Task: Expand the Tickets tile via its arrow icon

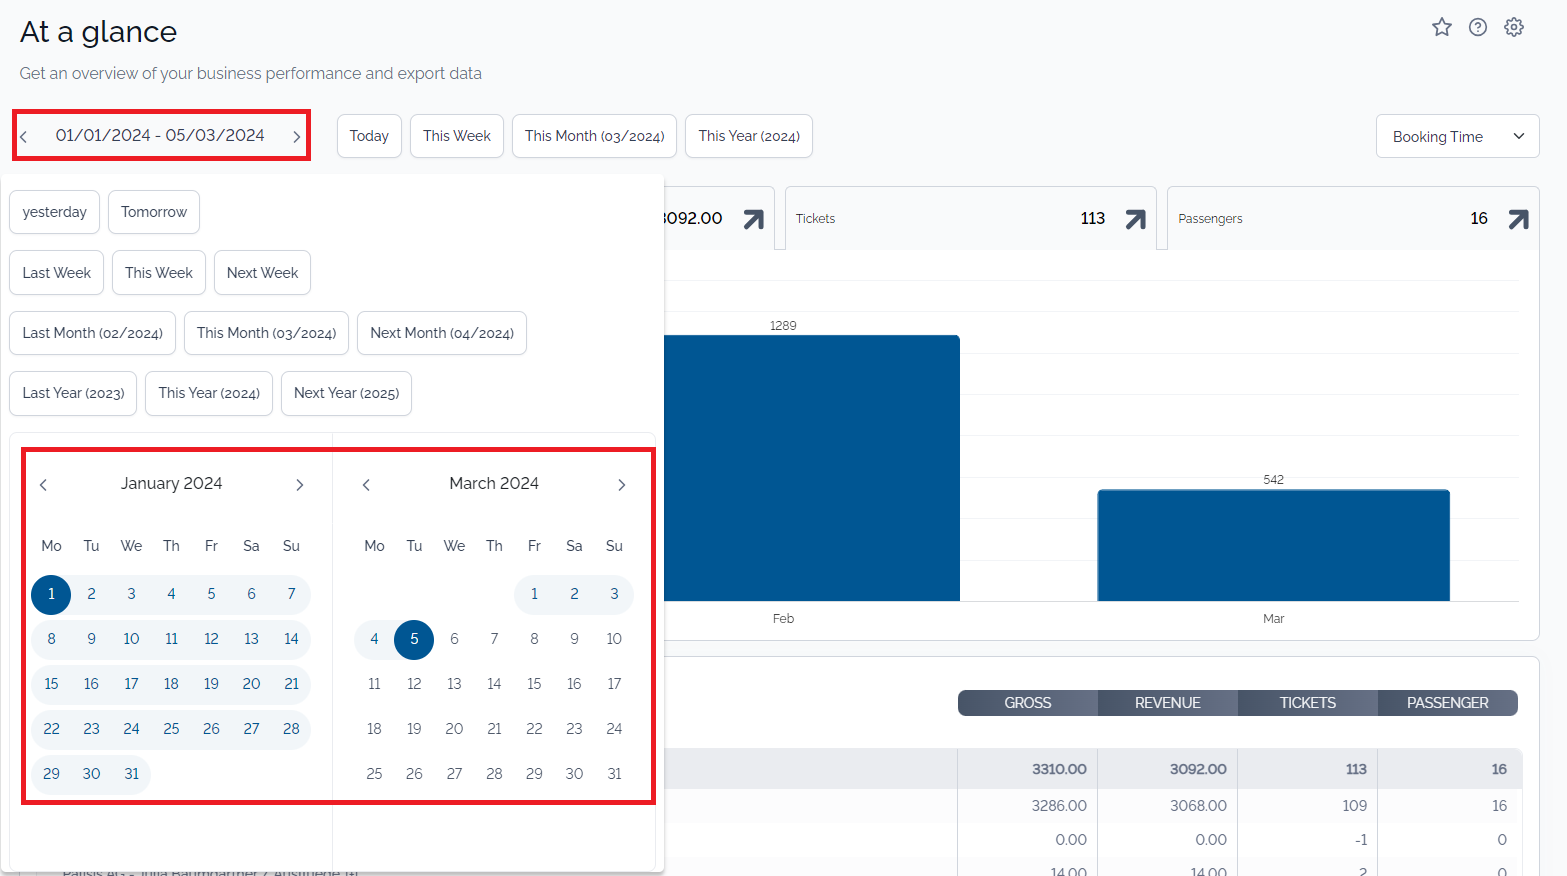Action: click(1133, 218)
